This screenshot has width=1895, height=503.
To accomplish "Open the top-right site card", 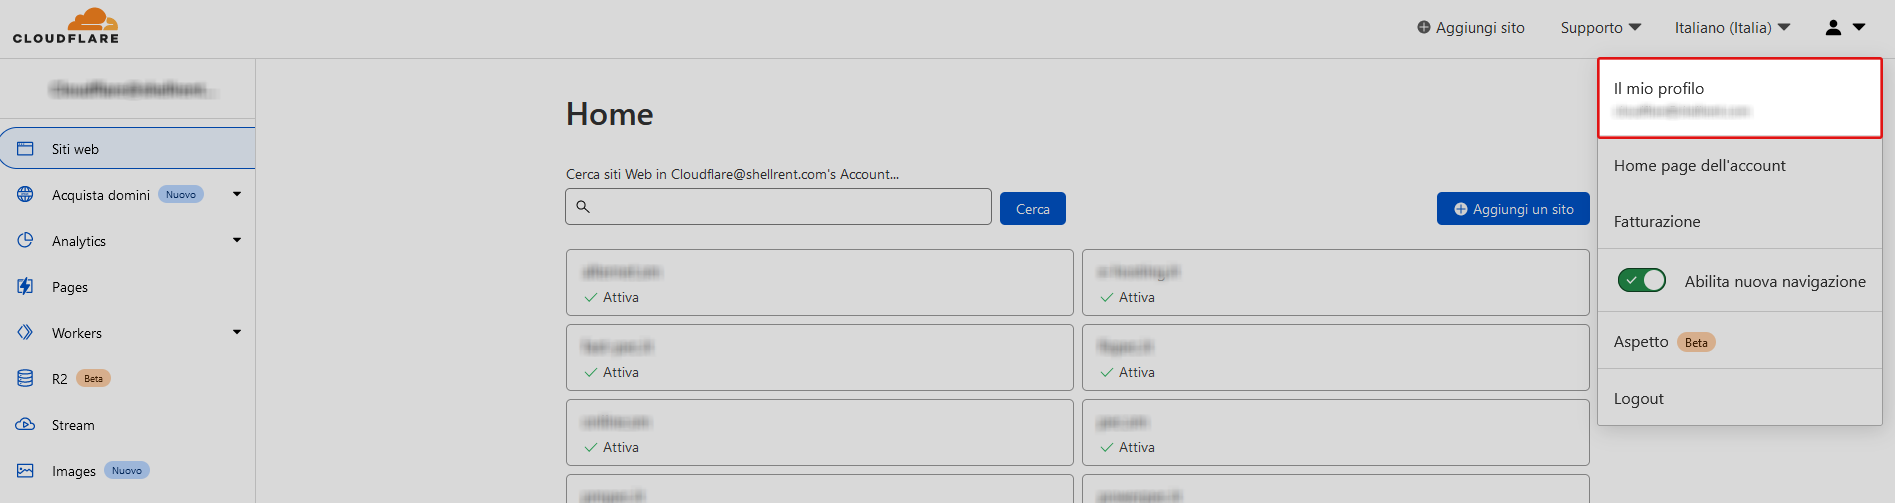I will (x=1336, y=283).
